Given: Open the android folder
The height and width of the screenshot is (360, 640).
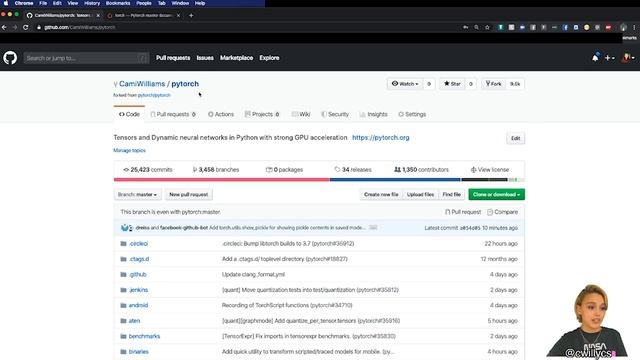Looking at the screenshot, I should (x=138, y=305).
